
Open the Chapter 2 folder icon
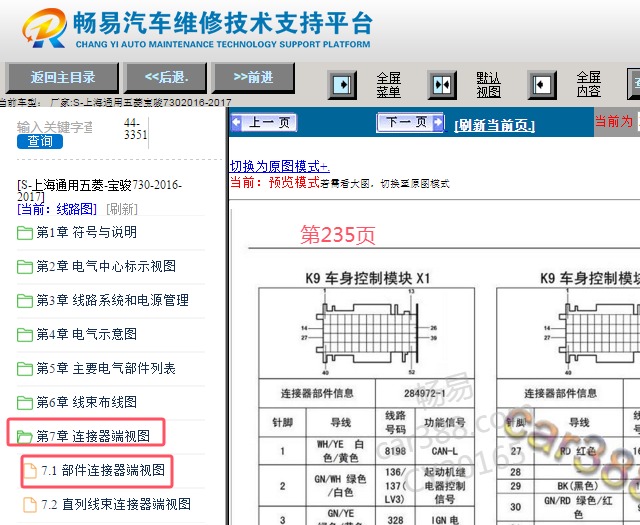point(25,267)
